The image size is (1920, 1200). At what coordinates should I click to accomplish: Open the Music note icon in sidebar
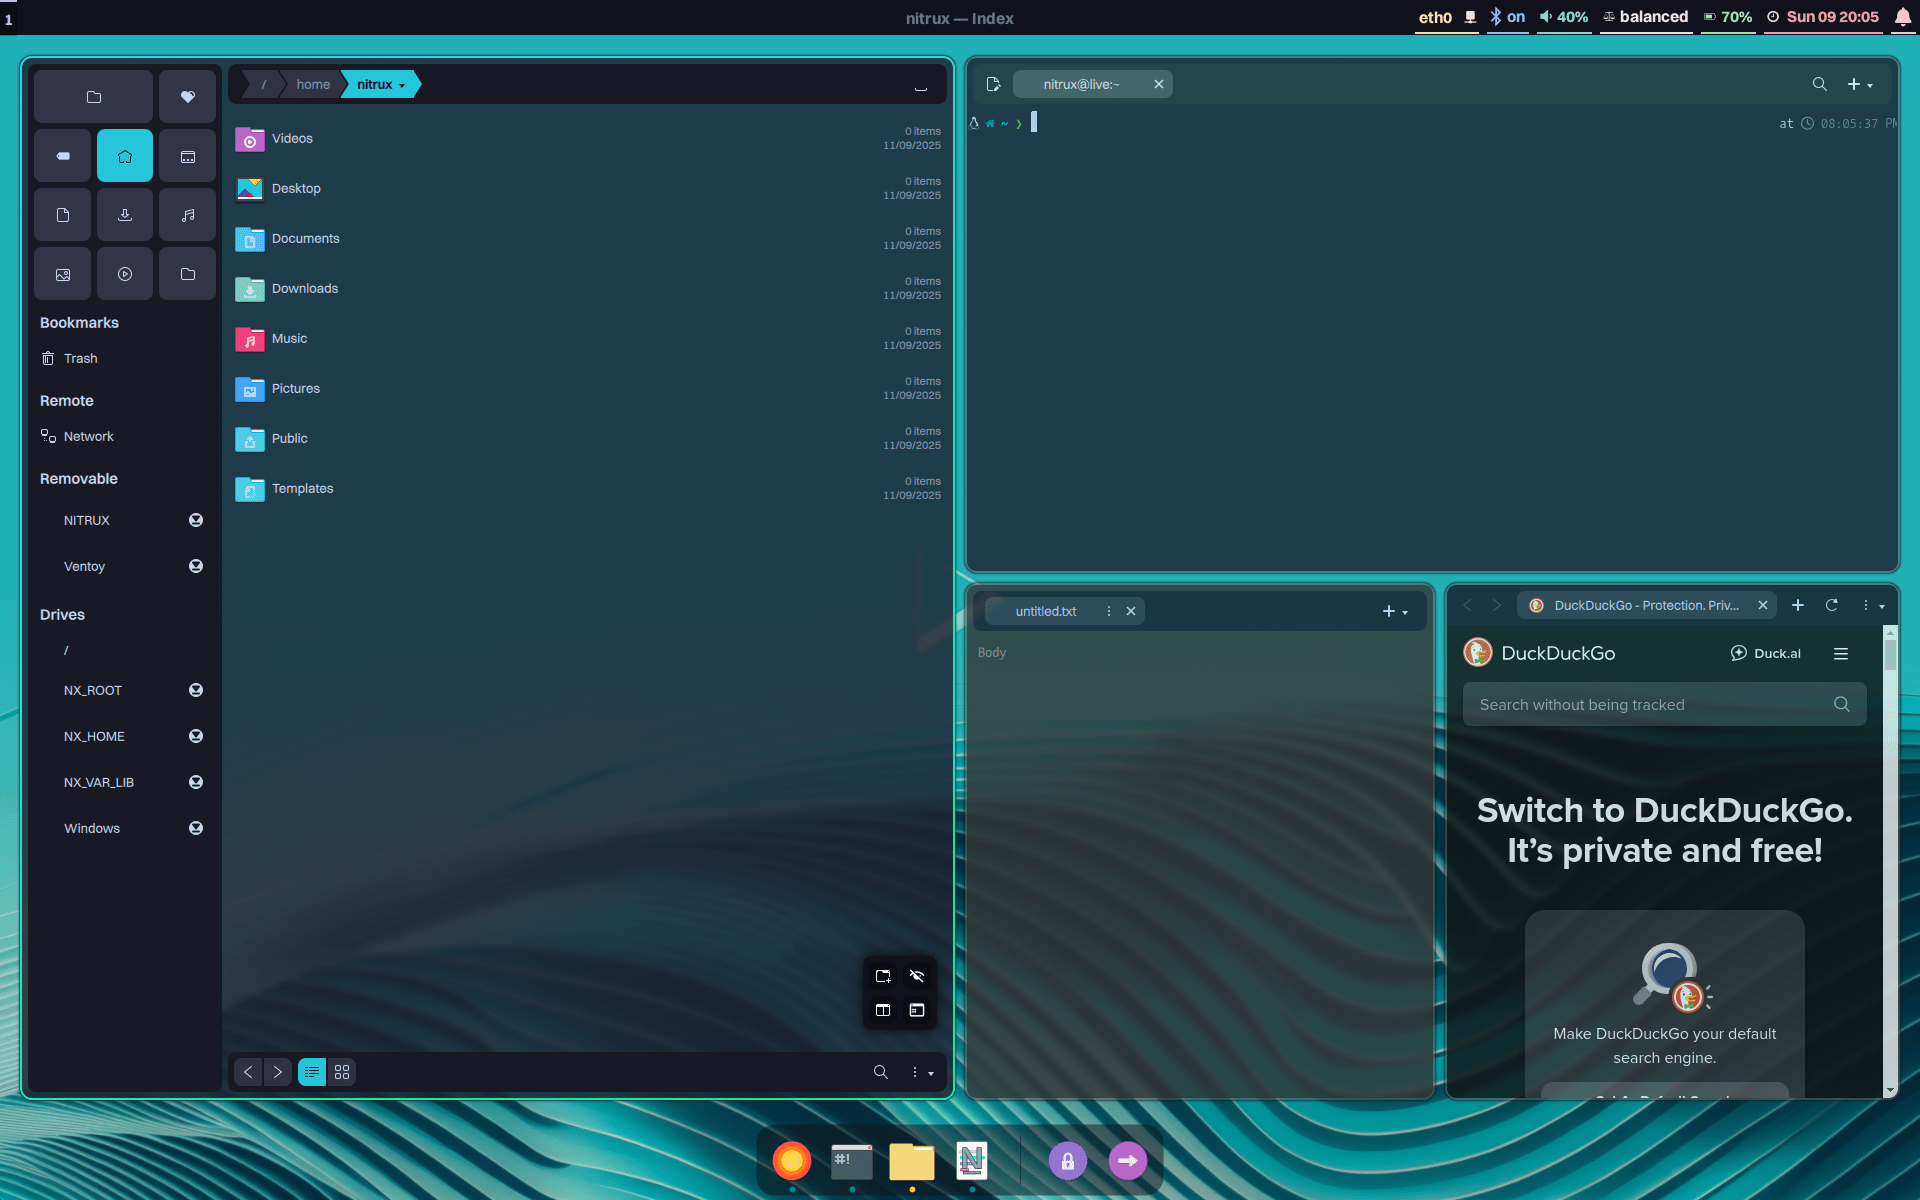[187, 213]
